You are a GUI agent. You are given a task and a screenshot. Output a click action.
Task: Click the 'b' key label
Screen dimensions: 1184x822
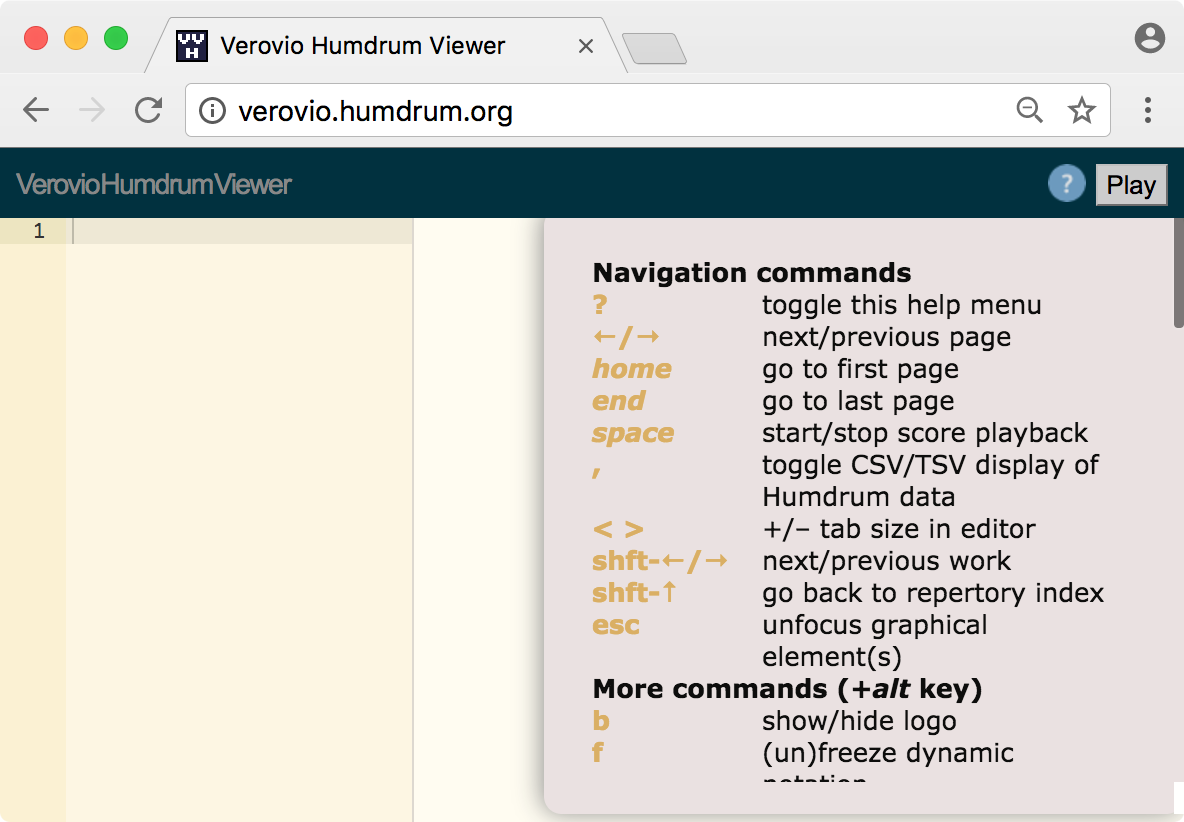click(x=601, y=721)
